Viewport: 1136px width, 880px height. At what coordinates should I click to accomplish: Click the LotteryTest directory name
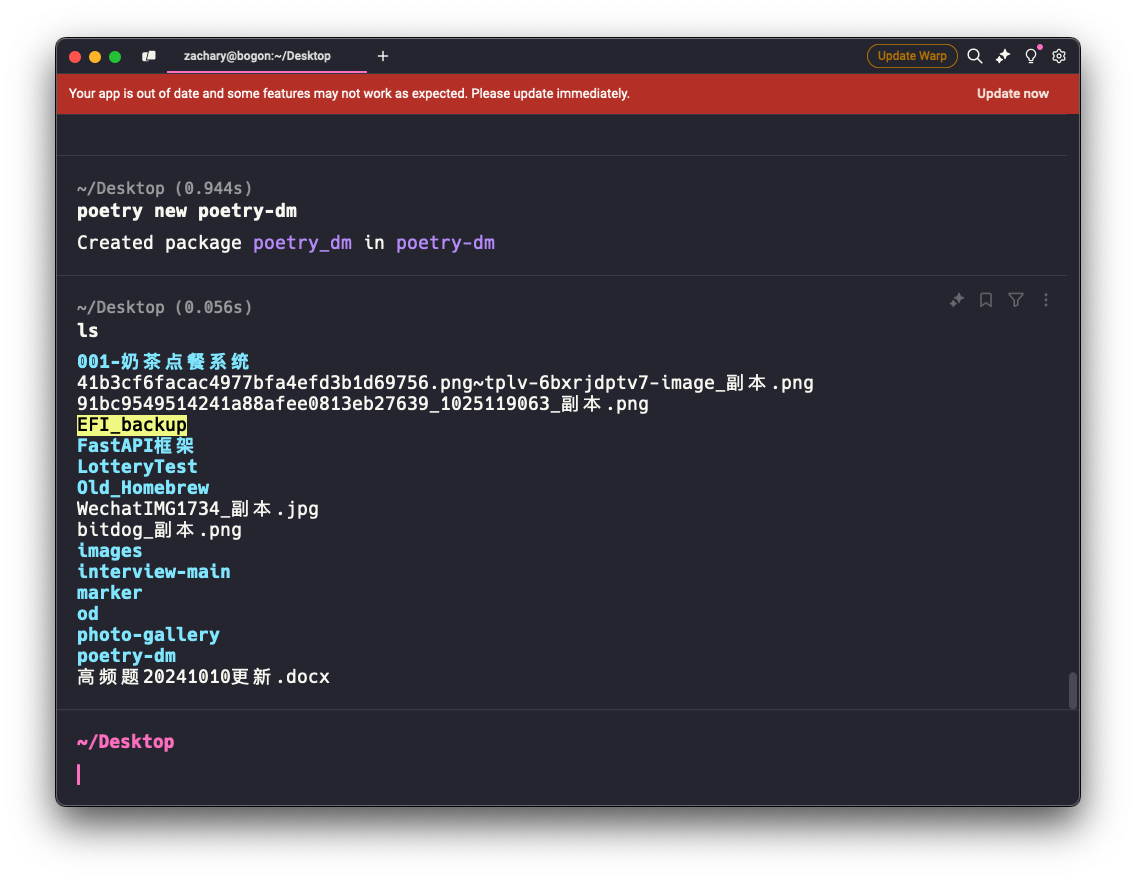tap(137, 466)
